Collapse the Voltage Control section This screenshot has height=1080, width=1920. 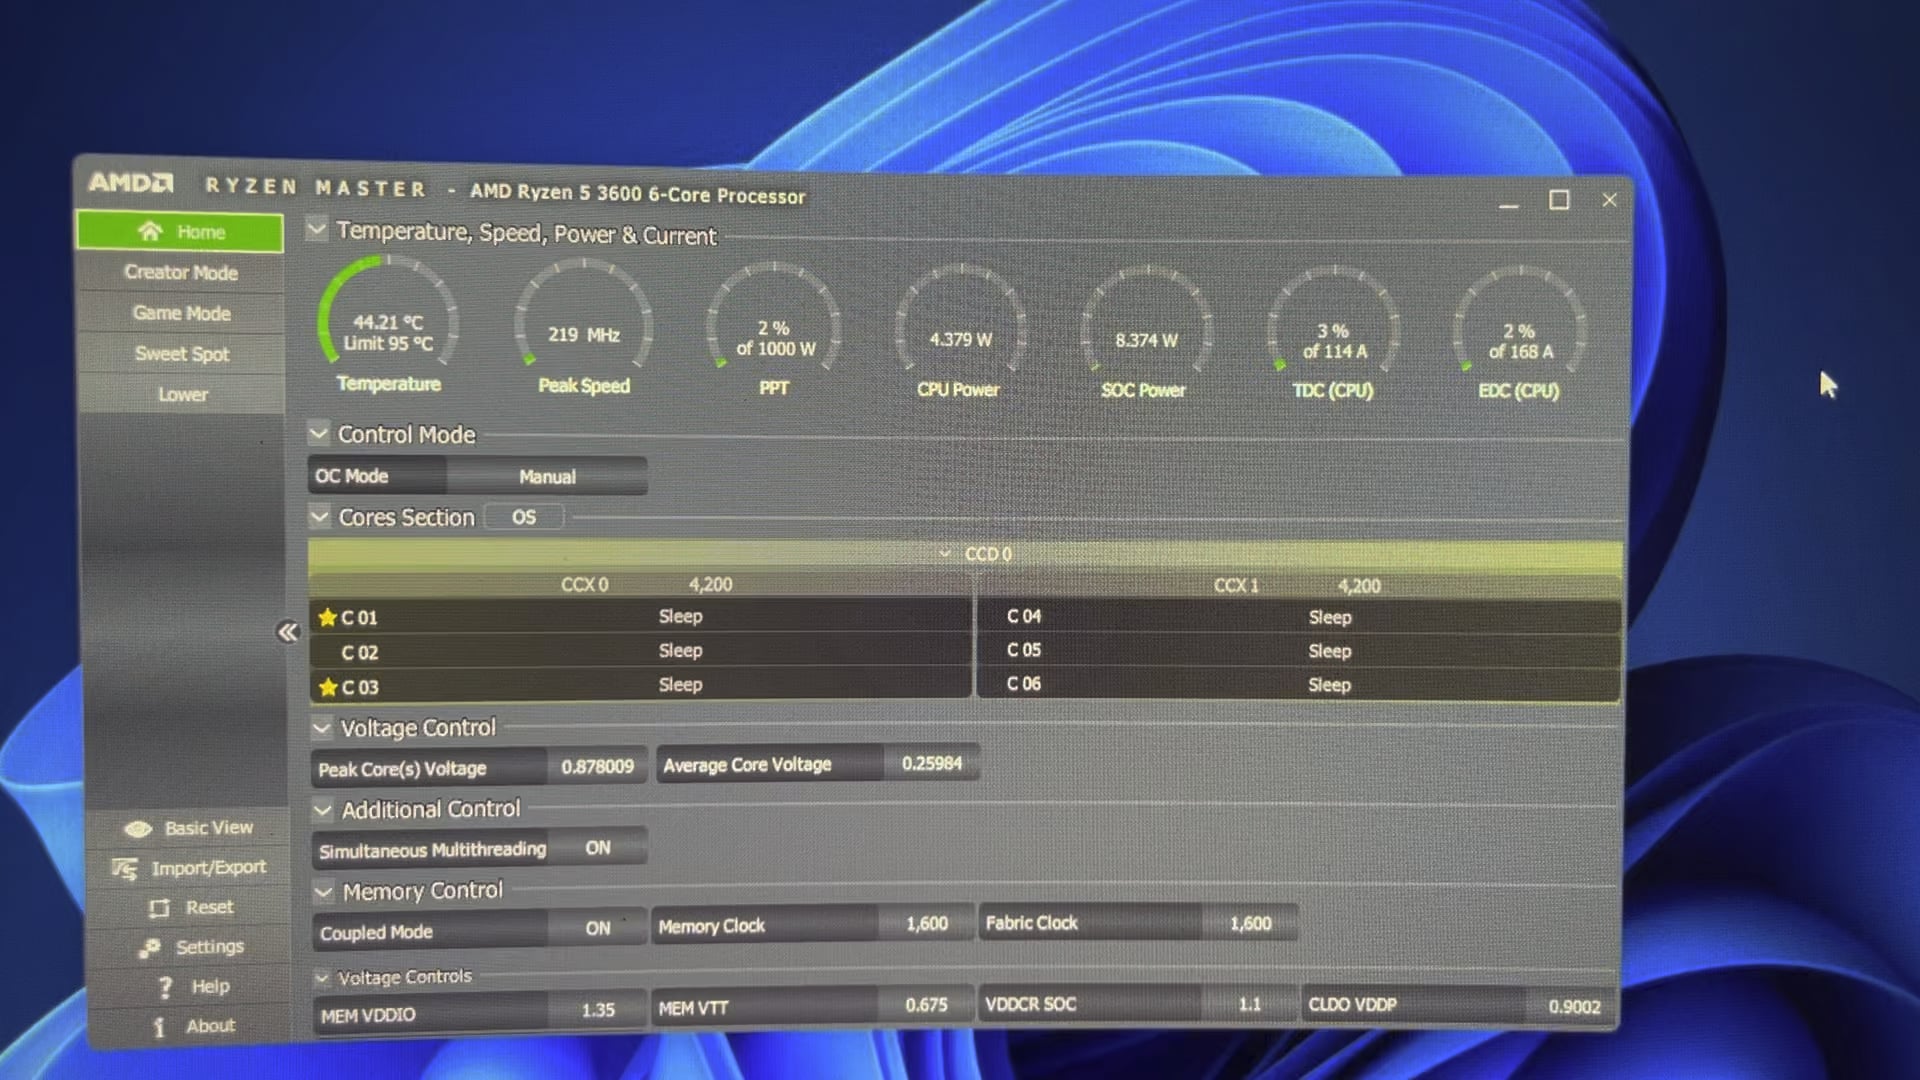321,728
